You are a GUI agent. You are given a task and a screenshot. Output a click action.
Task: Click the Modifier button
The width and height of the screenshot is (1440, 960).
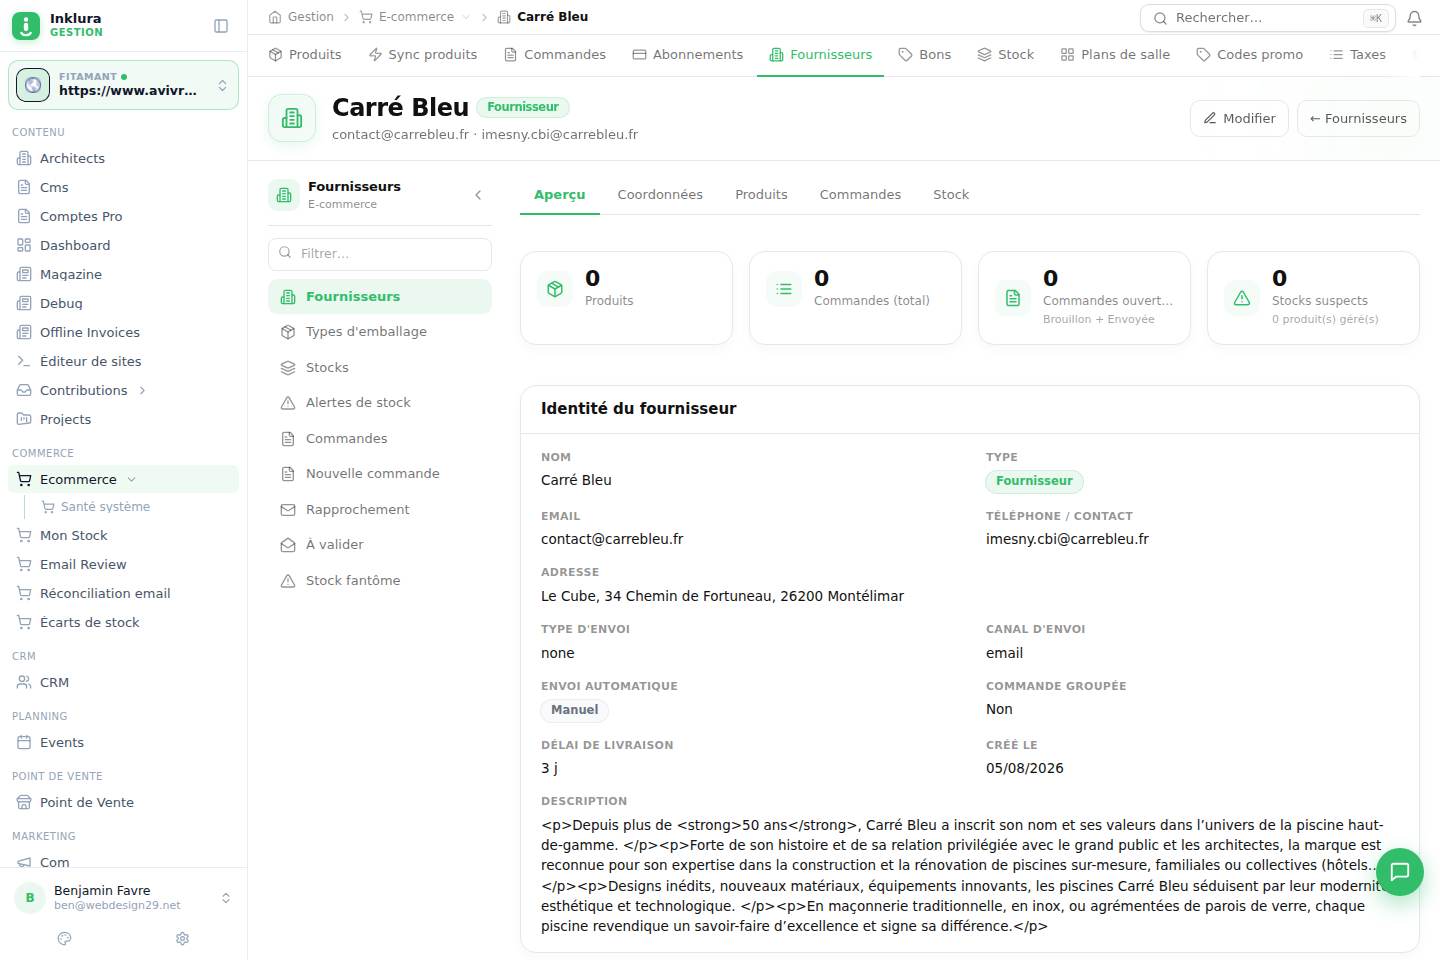1239,118
